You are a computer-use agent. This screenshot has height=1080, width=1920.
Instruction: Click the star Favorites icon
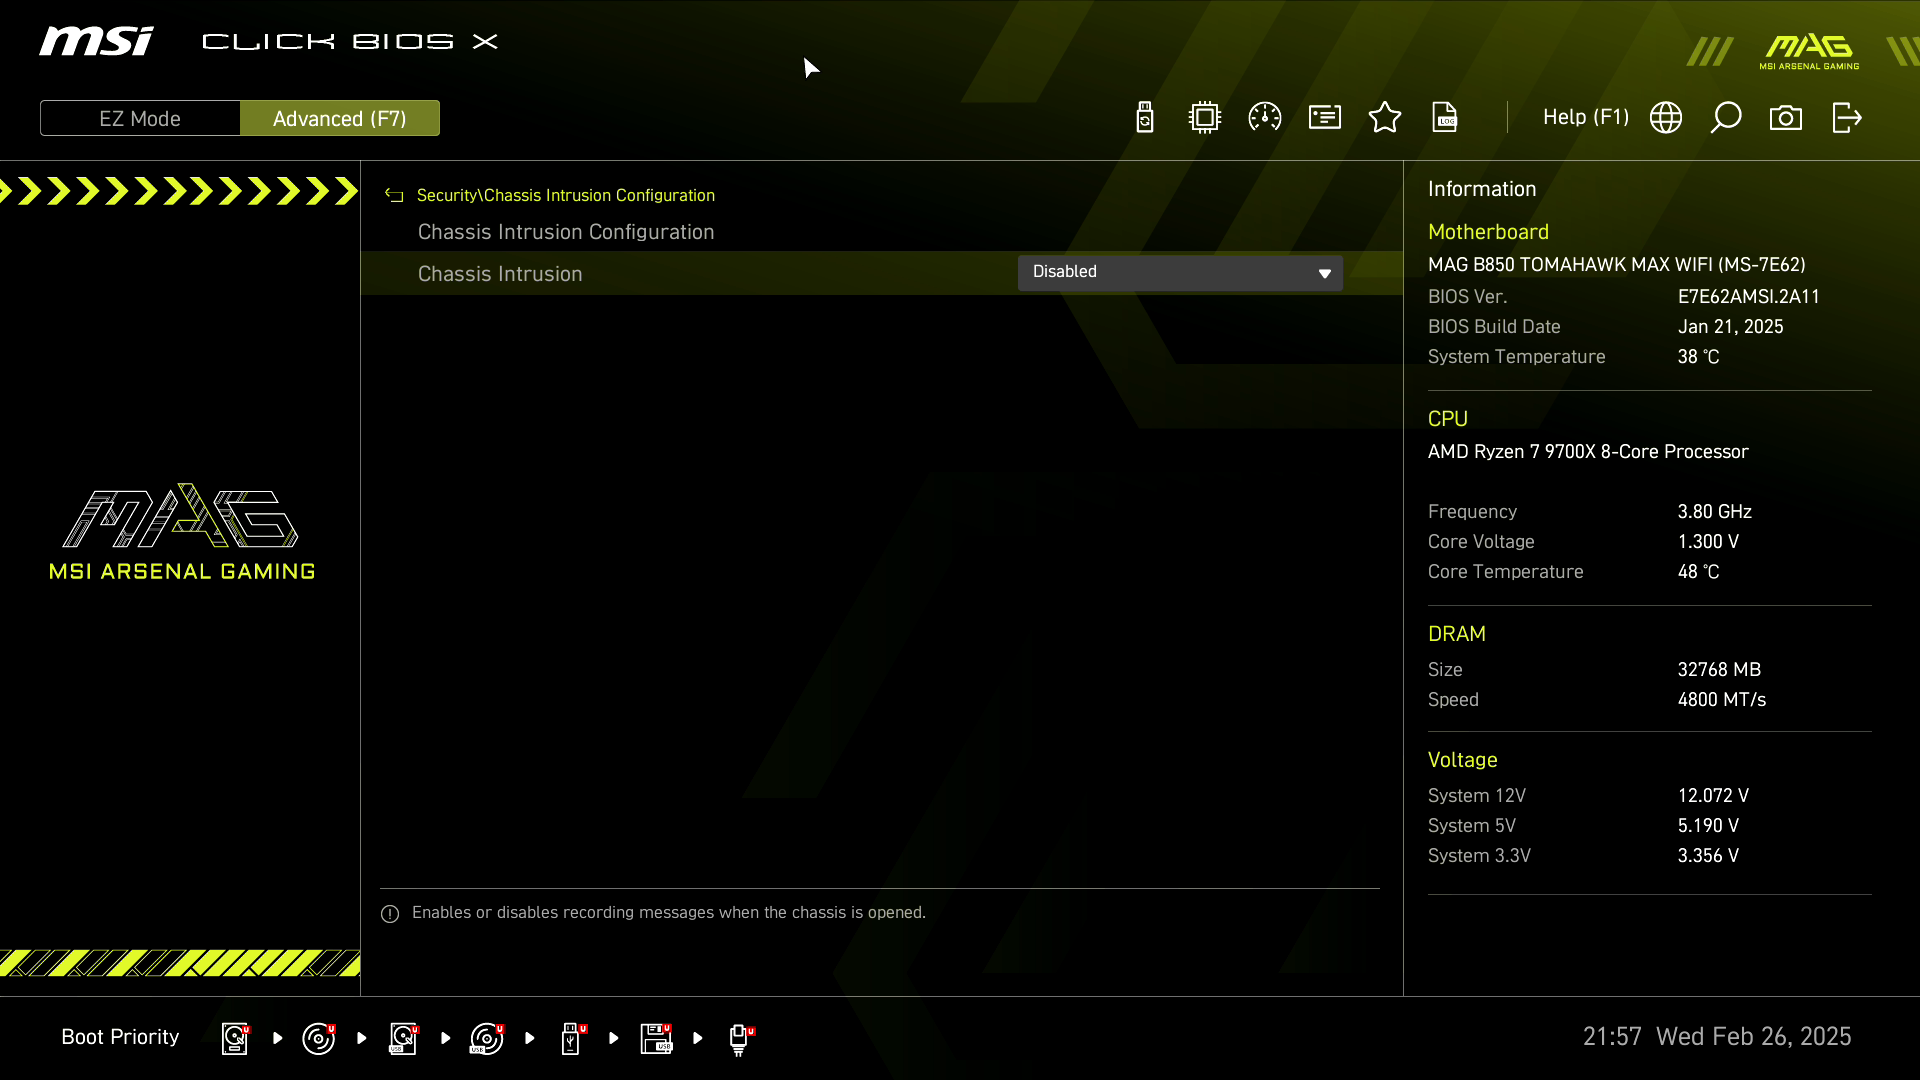(1385, 118)
